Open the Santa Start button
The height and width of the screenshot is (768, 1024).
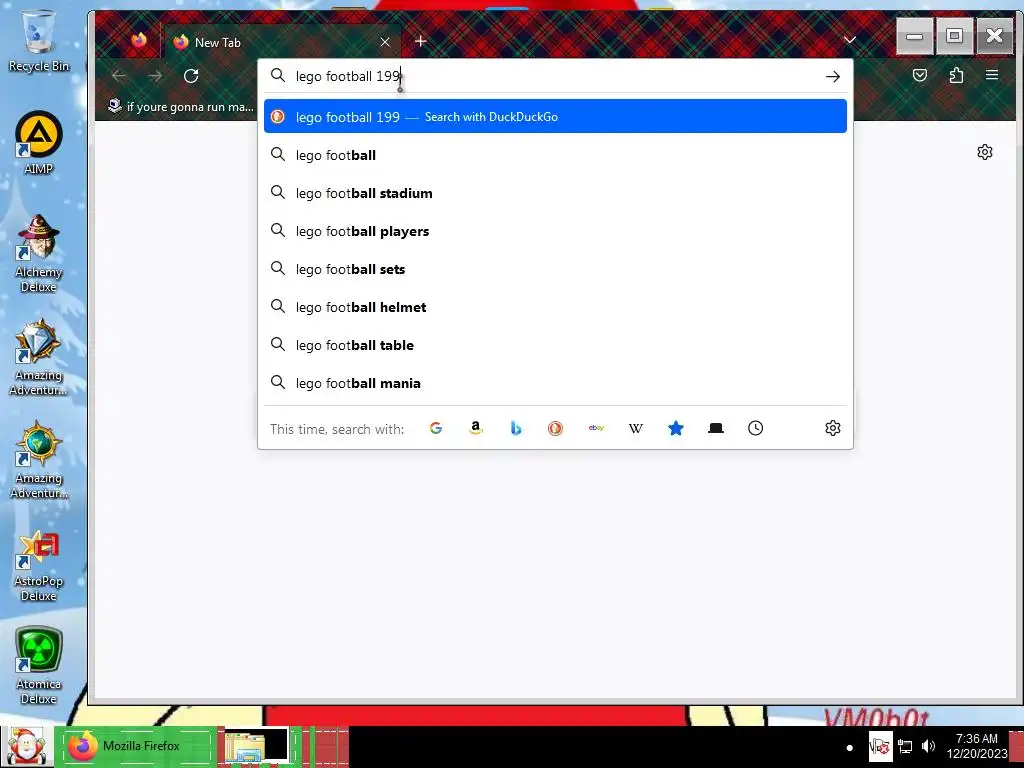tap(26, 746)
